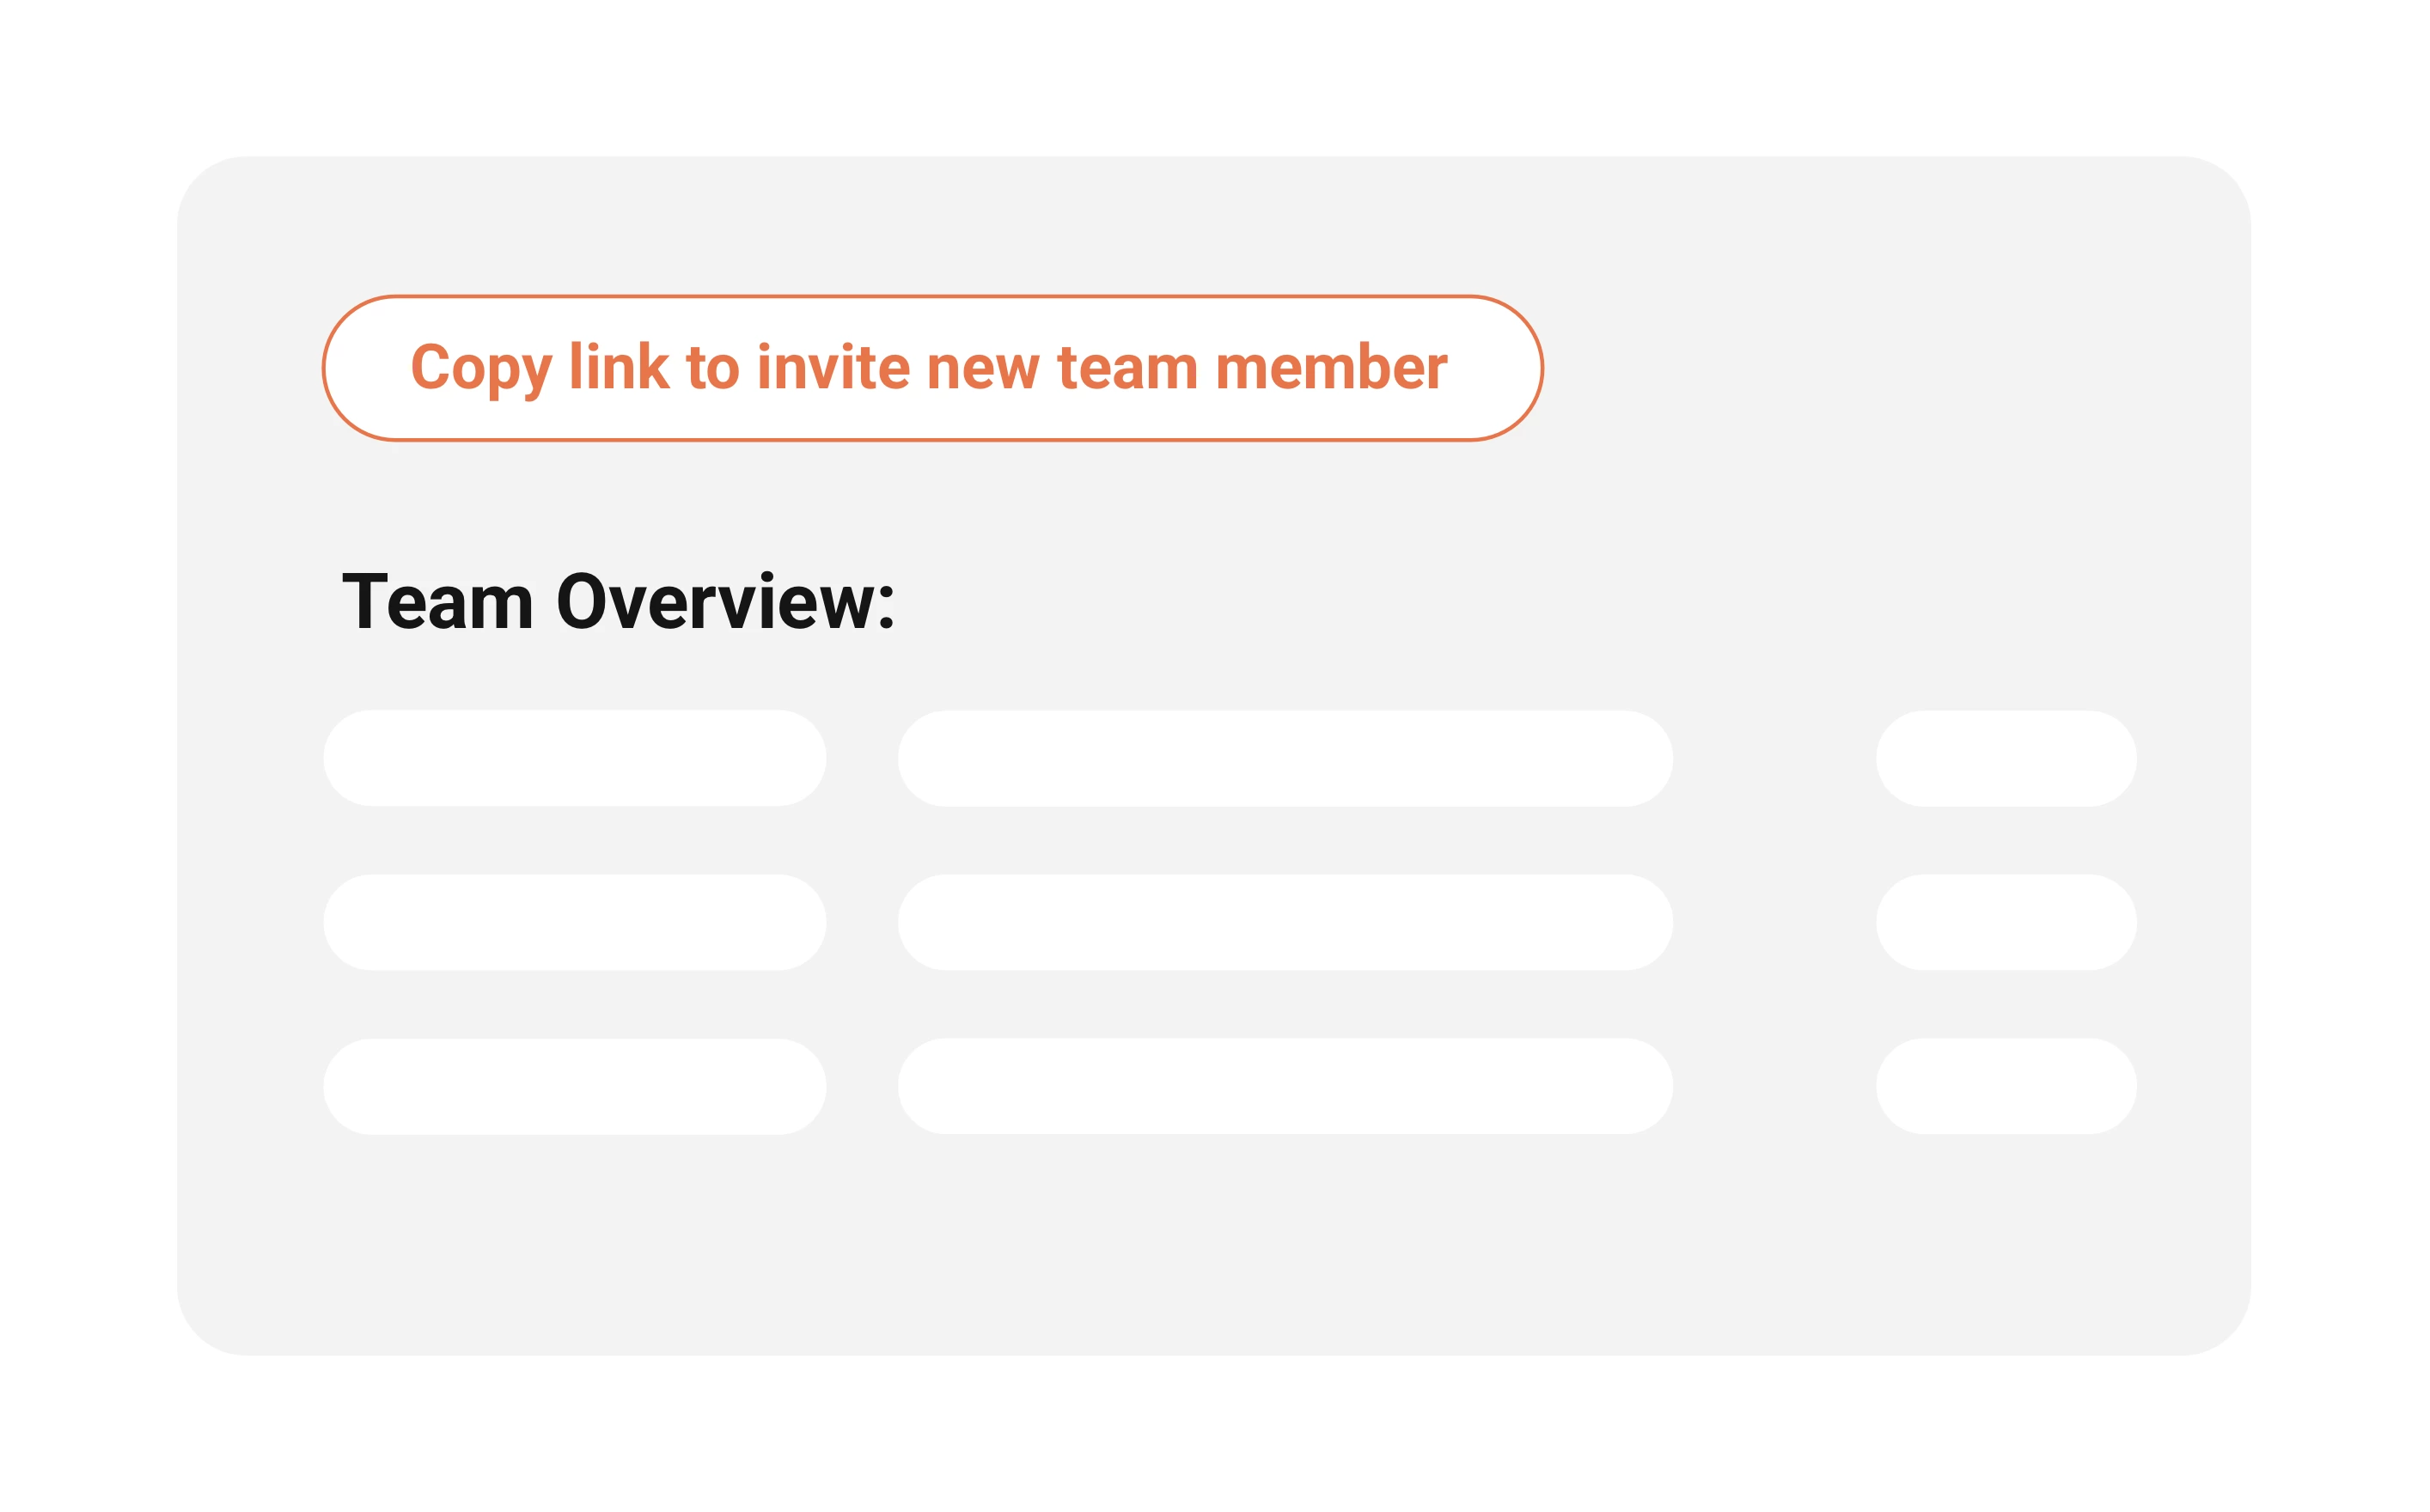
Task: Select first row's wide middle placeholder field
Action: coord(1285,758)
